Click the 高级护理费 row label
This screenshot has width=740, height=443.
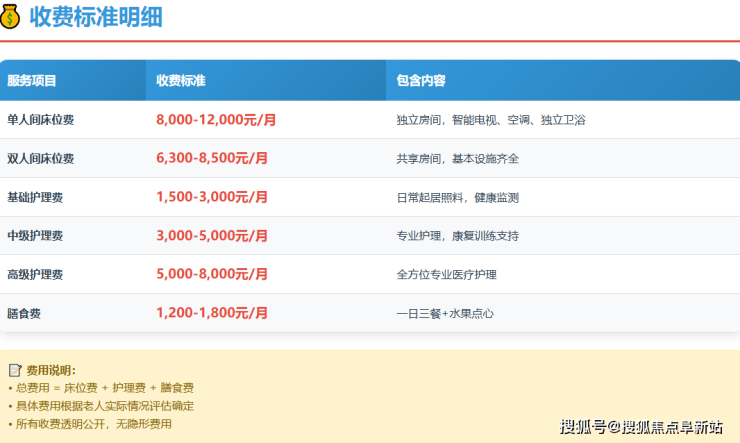(x=35, y=275)
